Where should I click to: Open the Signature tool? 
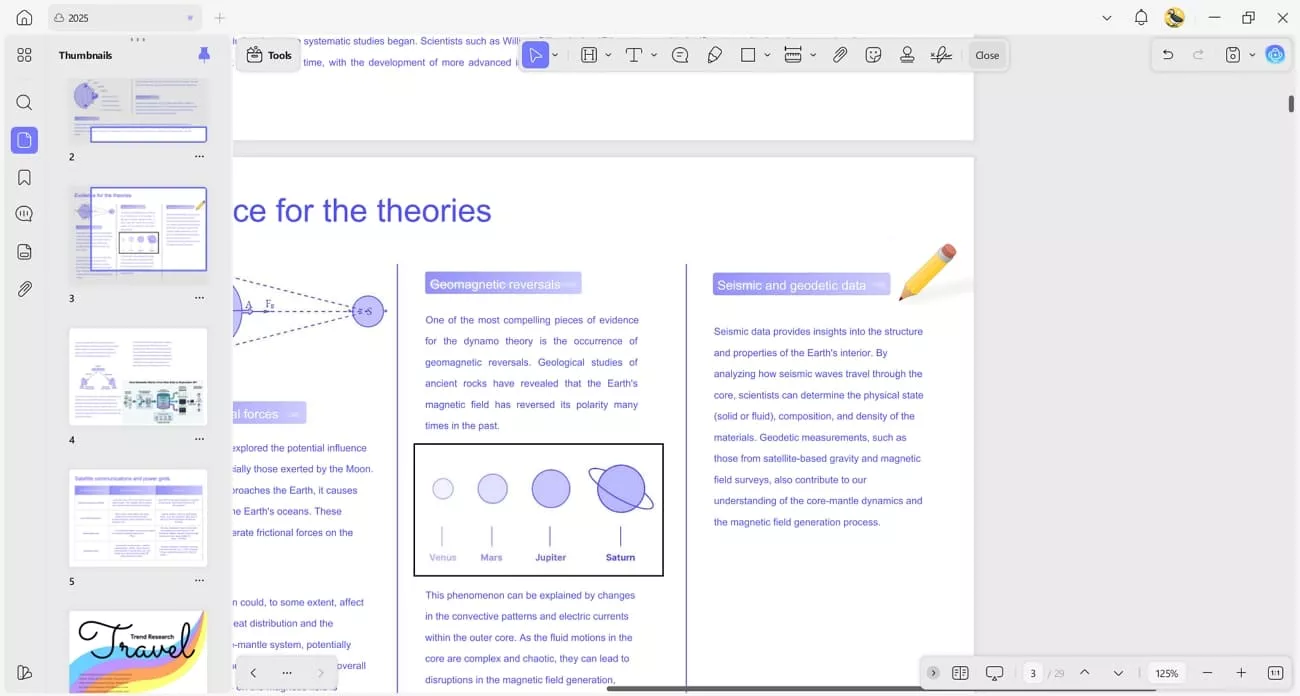click(x=941, y=55)
